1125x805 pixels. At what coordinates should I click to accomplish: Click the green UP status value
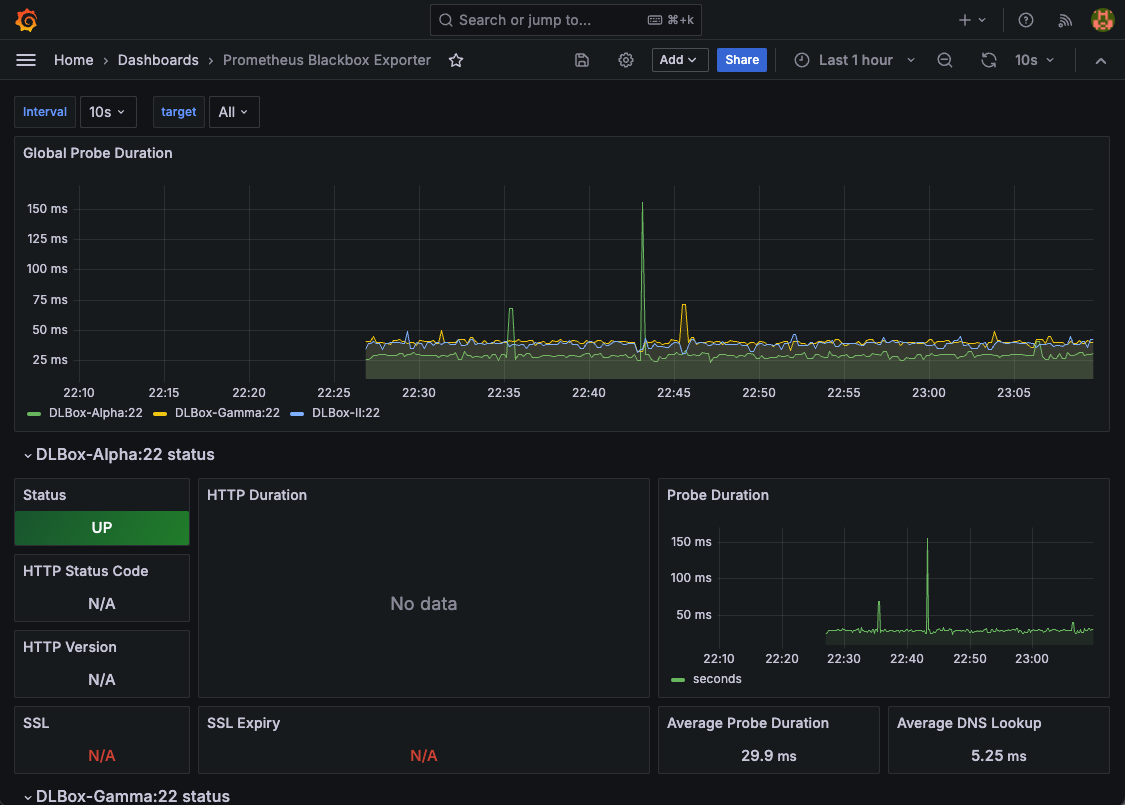tap(102, 528)
